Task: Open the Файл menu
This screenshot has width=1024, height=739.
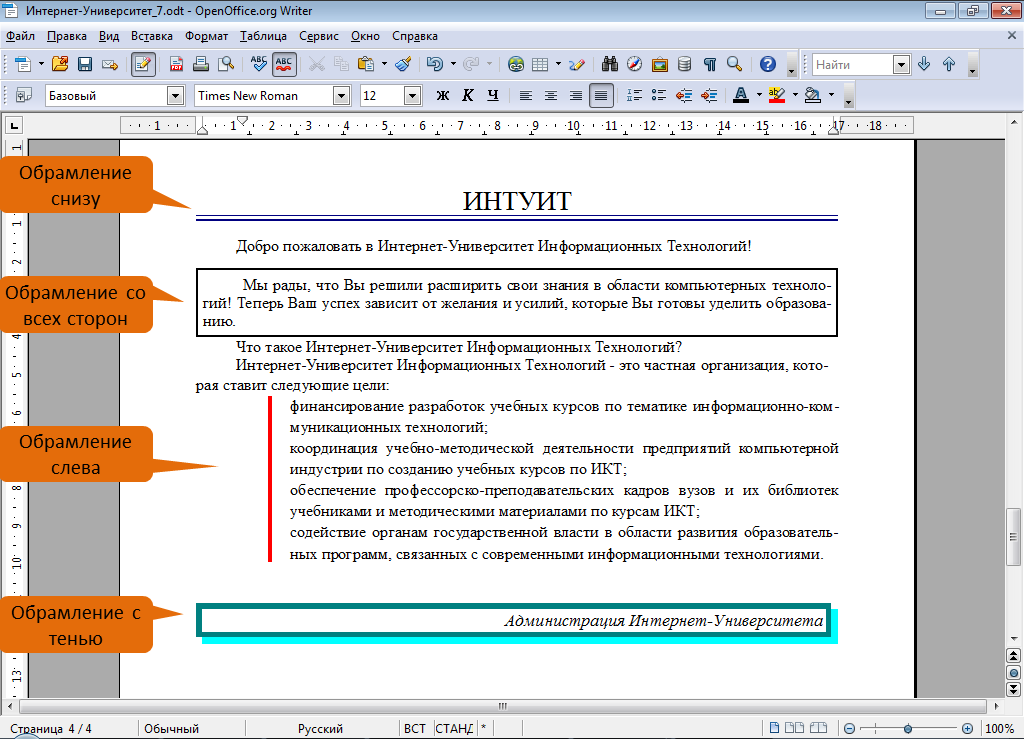Action: (x=20, y=36)
